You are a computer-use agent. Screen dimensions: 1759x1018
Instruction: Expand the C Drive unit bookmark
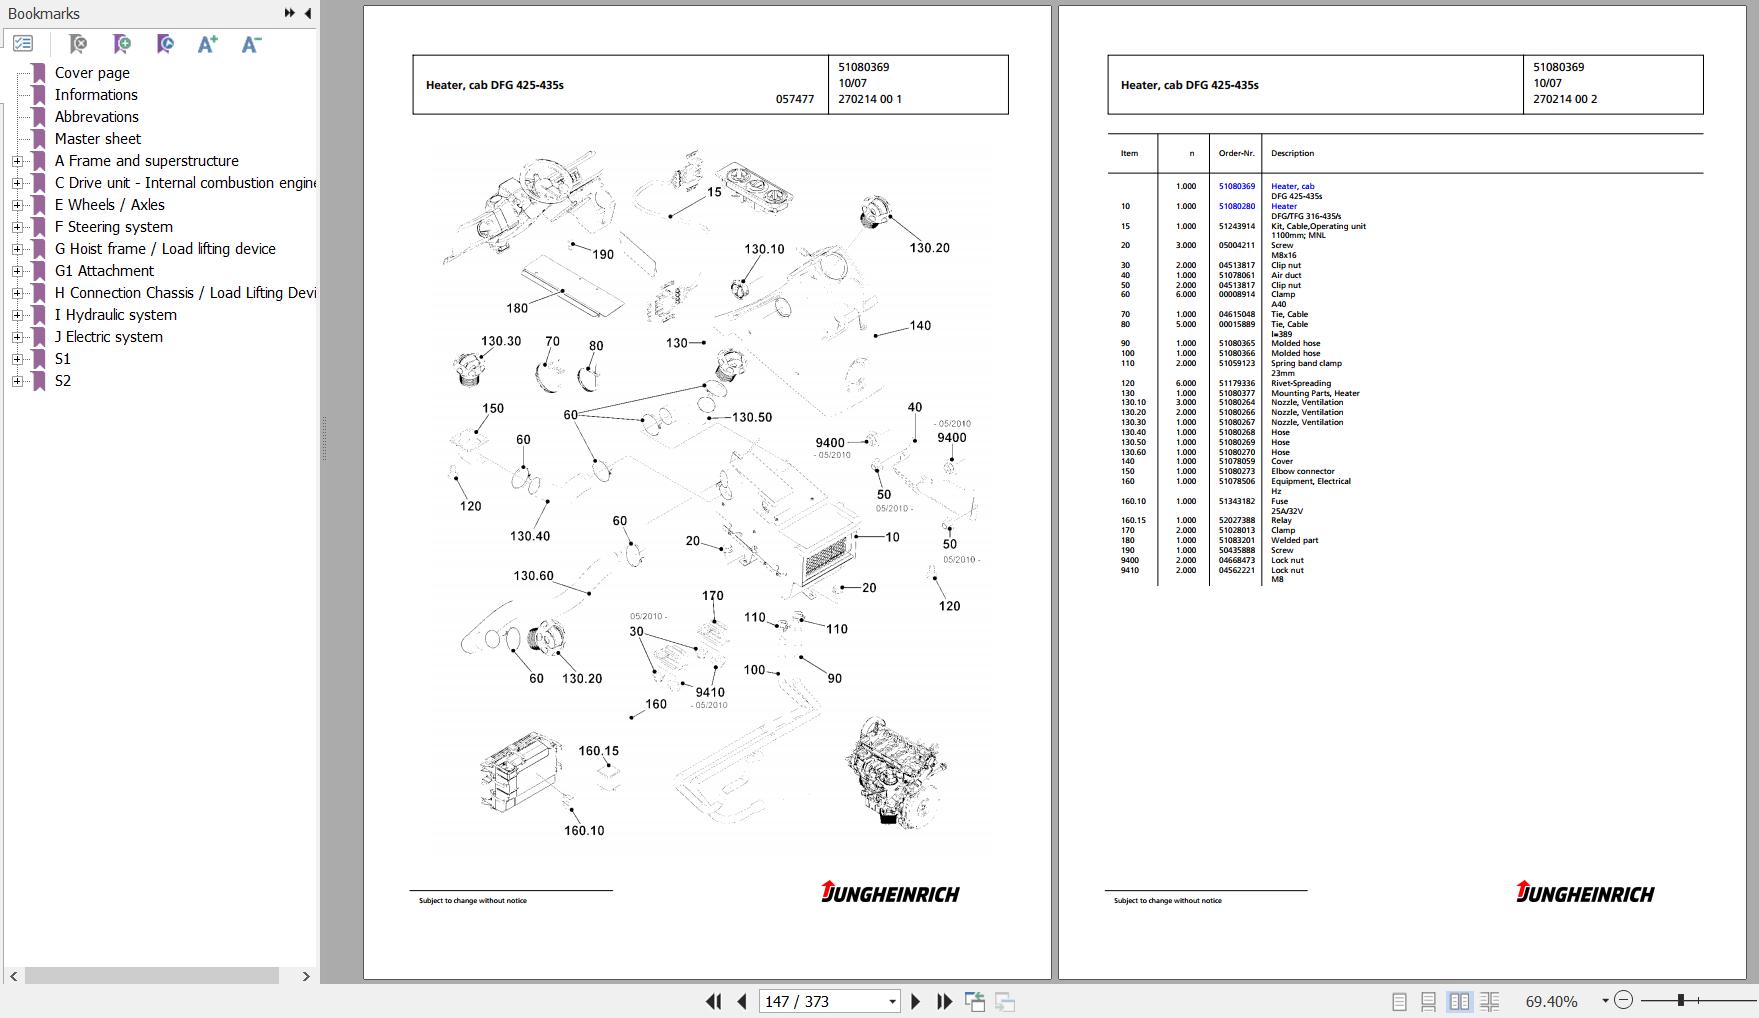pyautogui.click(x=17, y=183)
